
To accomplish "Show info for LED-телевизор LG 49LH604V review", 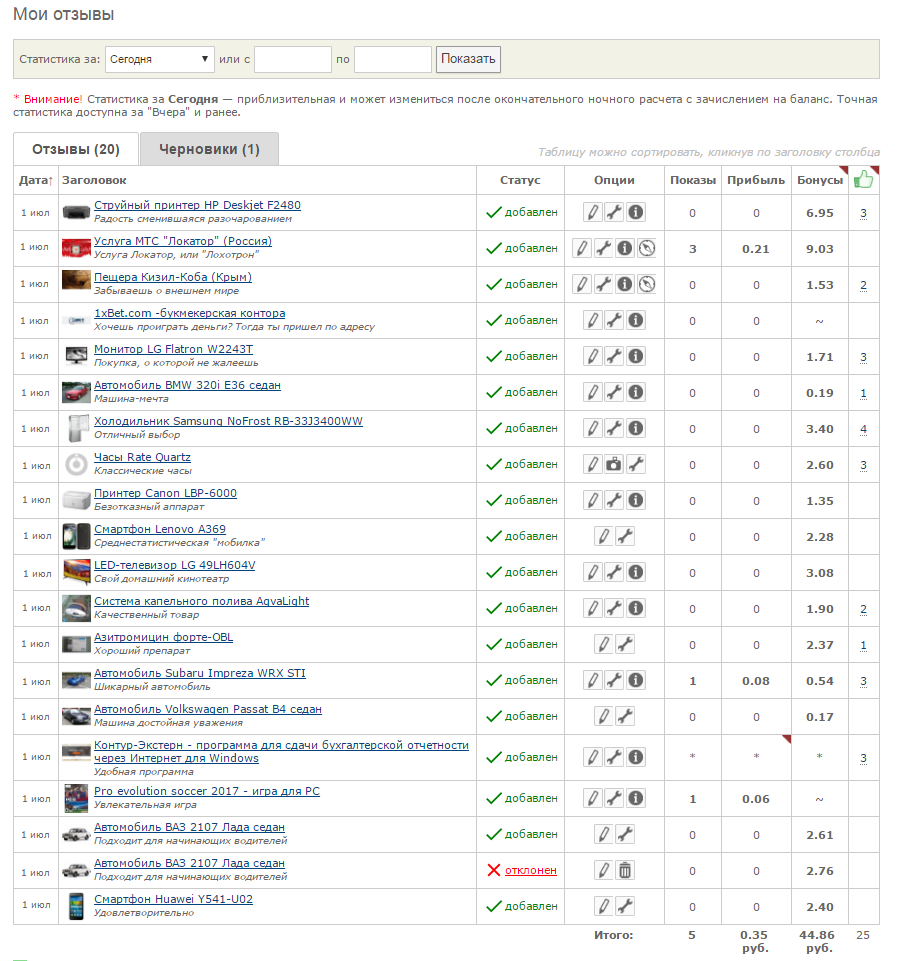I will point(636,572).
